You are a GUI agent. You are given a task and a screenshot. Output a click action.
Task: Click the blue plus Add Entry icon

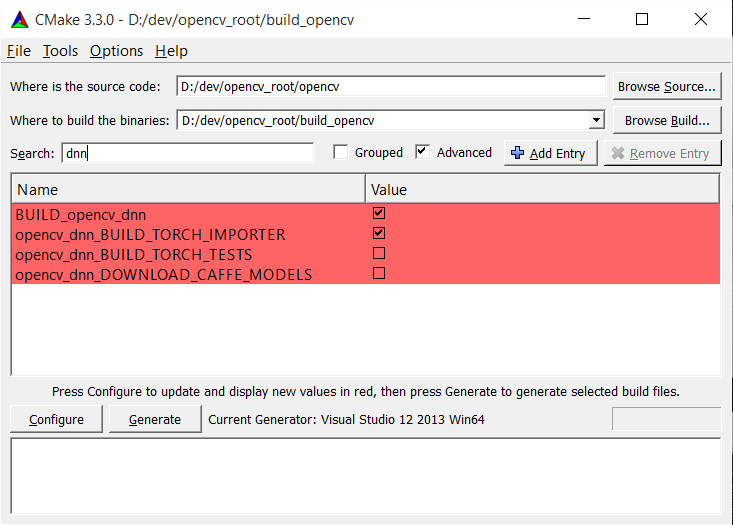click(517, 153)
